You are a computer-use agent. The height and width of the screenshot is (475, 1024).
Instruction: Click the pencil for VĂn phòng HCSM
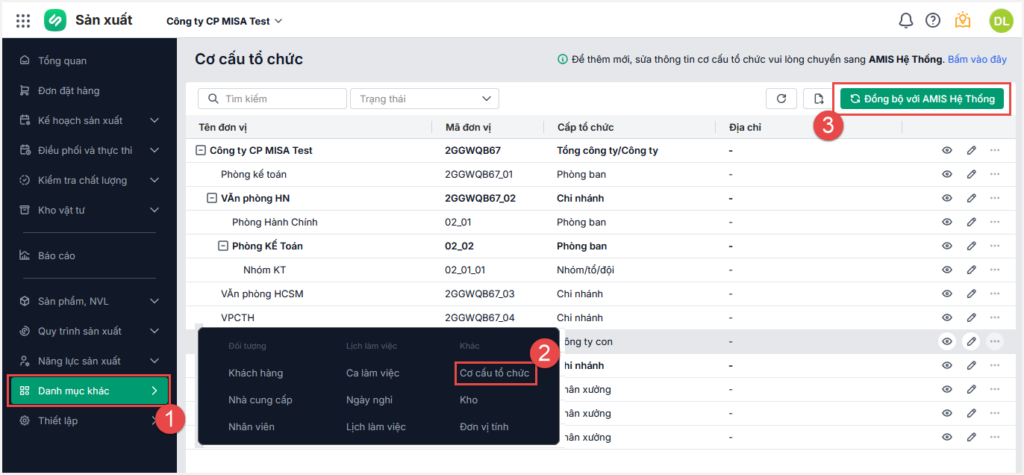971,294
